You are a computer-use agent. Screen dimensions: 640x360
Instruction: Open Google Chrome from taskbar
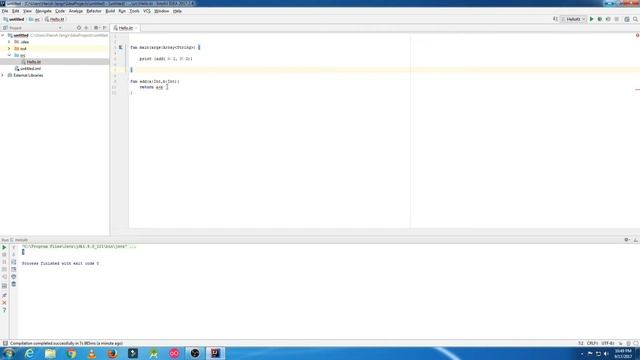point(71,353)
